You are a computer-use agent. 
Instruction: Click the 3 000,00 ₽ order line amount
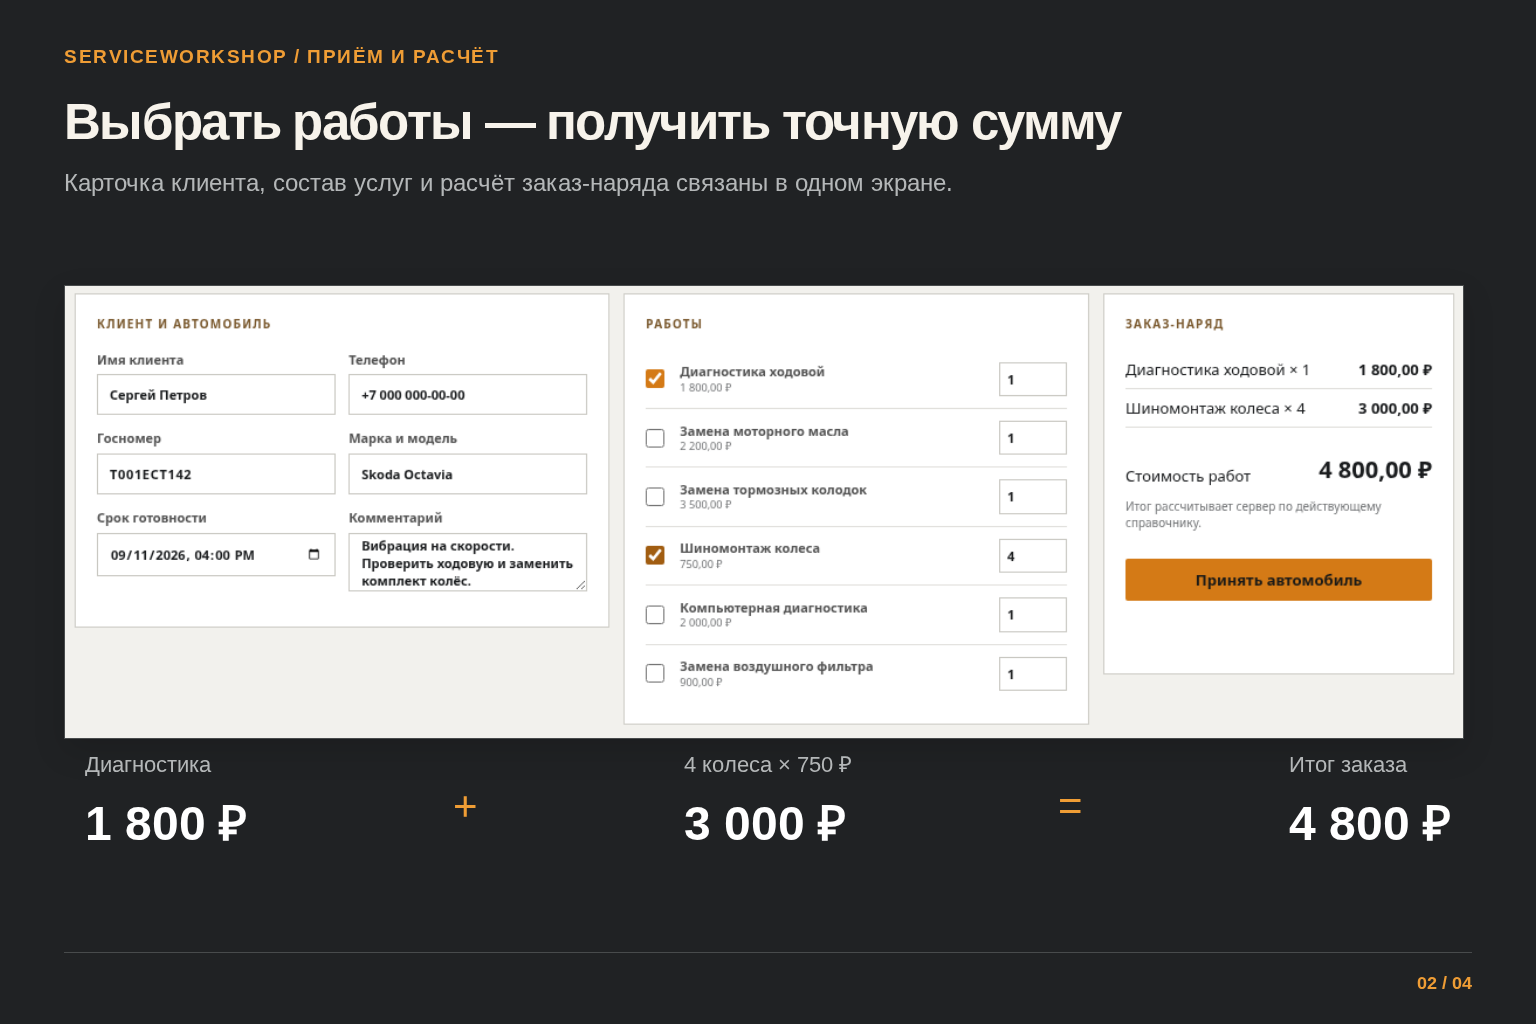[1395, 409]
